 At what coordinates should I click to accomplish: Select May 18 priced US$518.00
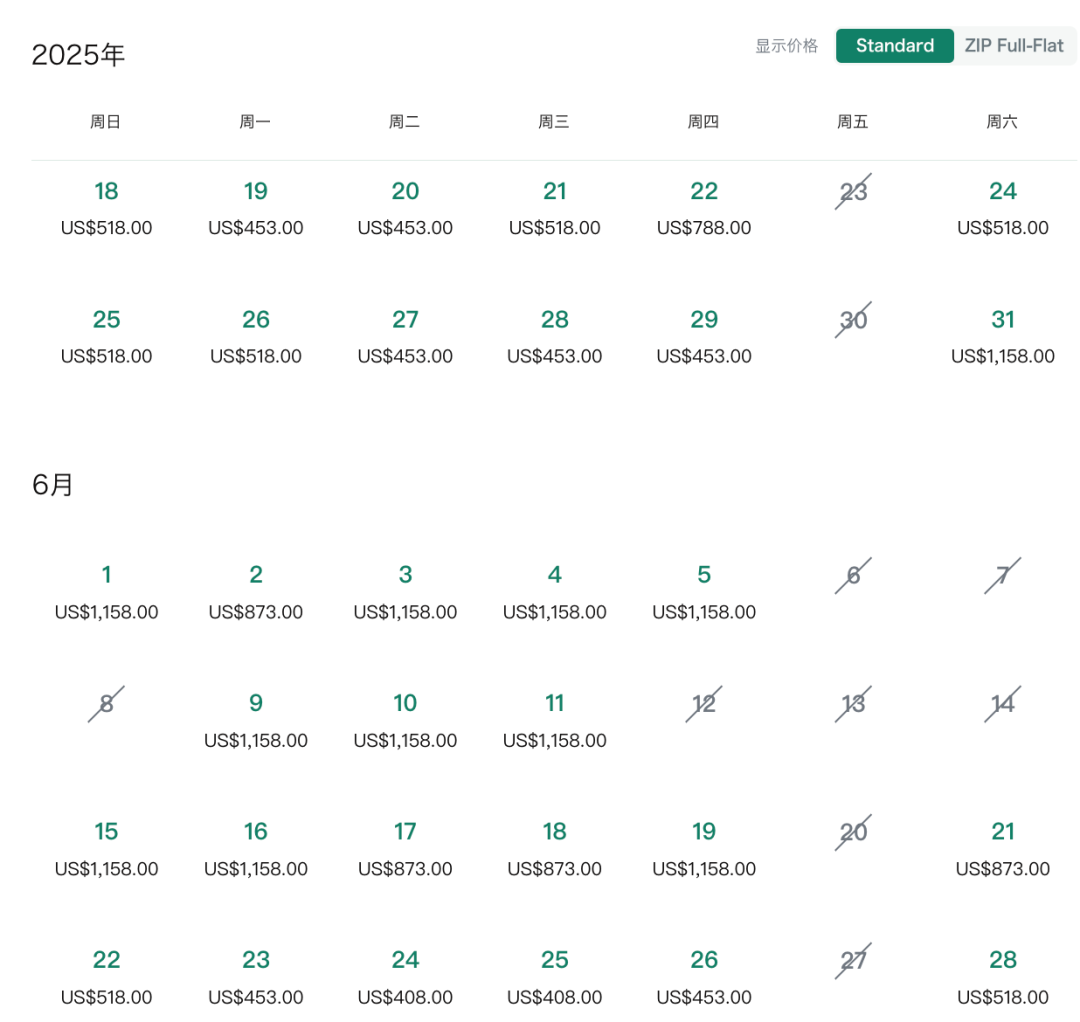(x=106, y=208)
